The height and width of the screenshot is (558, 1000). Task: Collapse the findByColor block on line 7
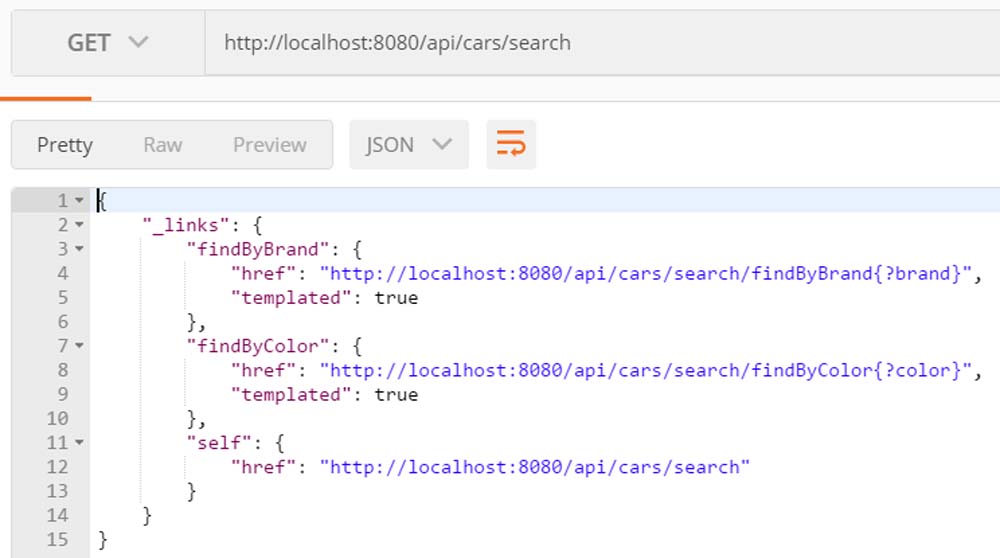79,346
